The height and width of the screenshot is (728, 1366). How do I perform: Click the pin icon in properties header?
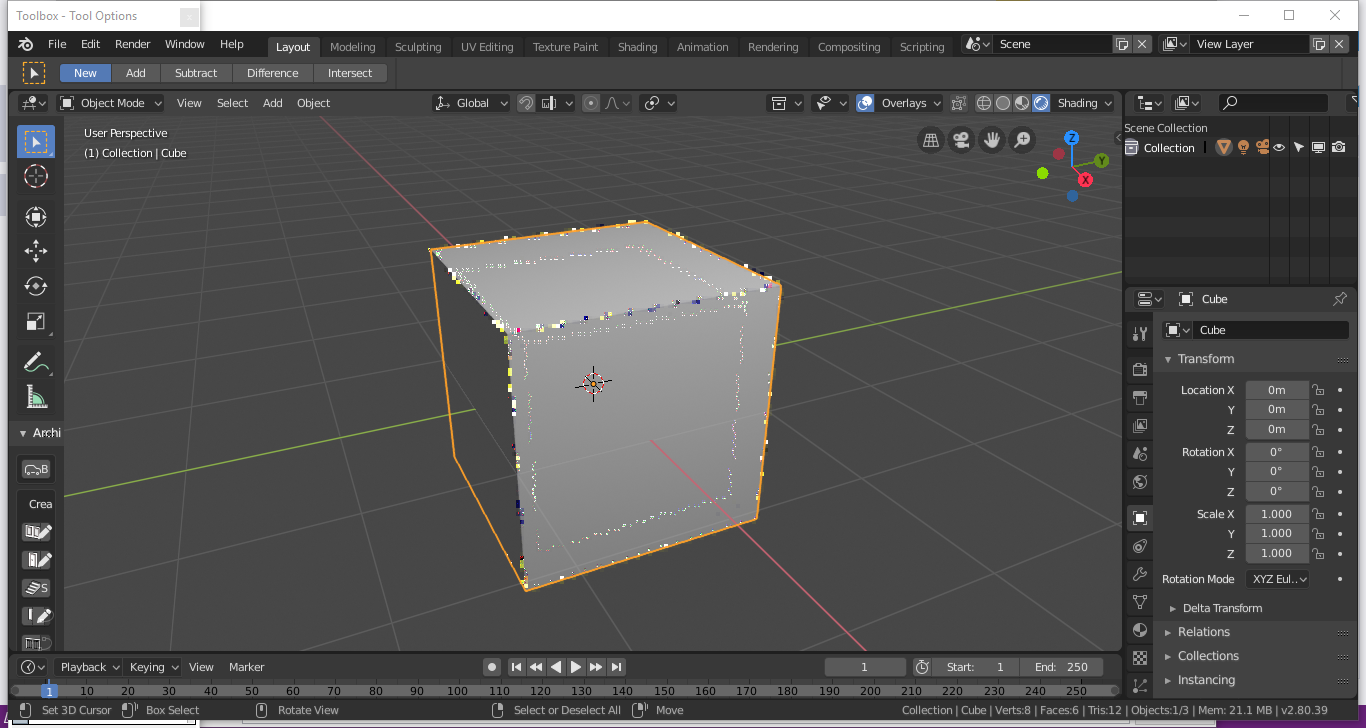(1340, 299)
